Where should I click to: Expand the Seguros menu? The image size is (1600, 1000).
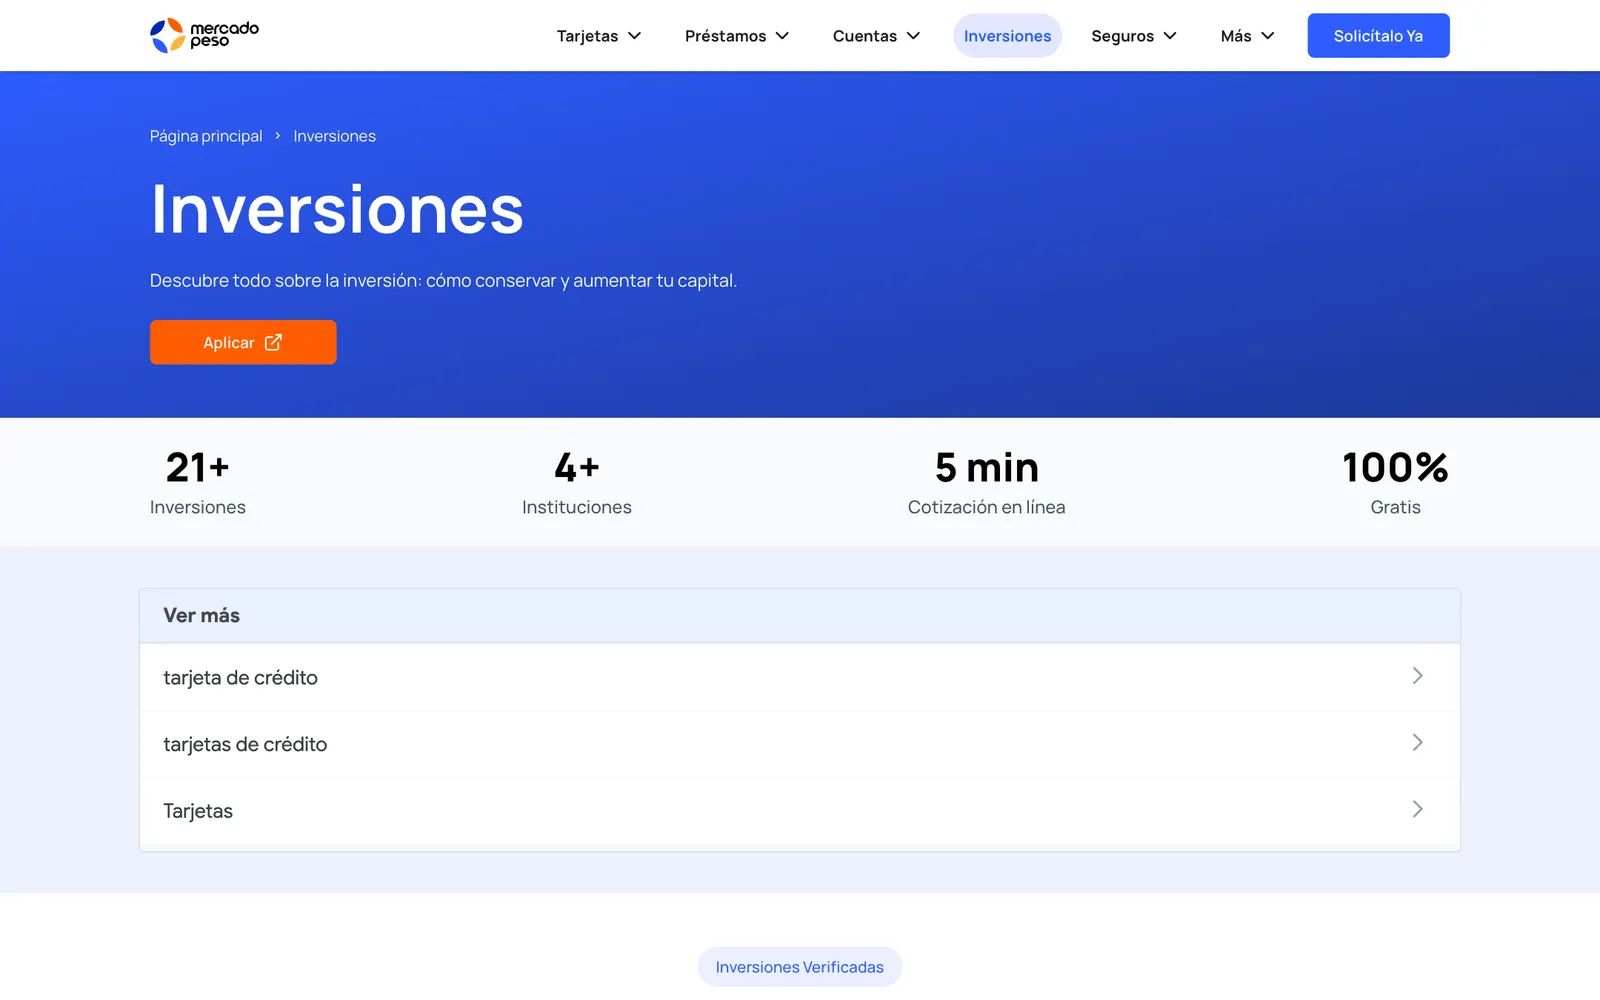click(1134, 36)
